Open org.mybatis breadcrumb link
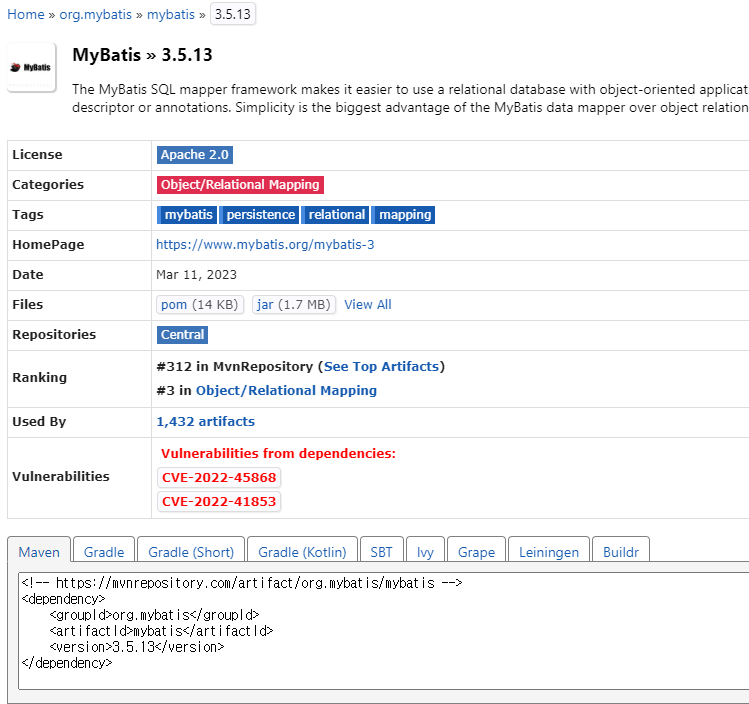Screen dimensions: 749x704 pos(96,14)
